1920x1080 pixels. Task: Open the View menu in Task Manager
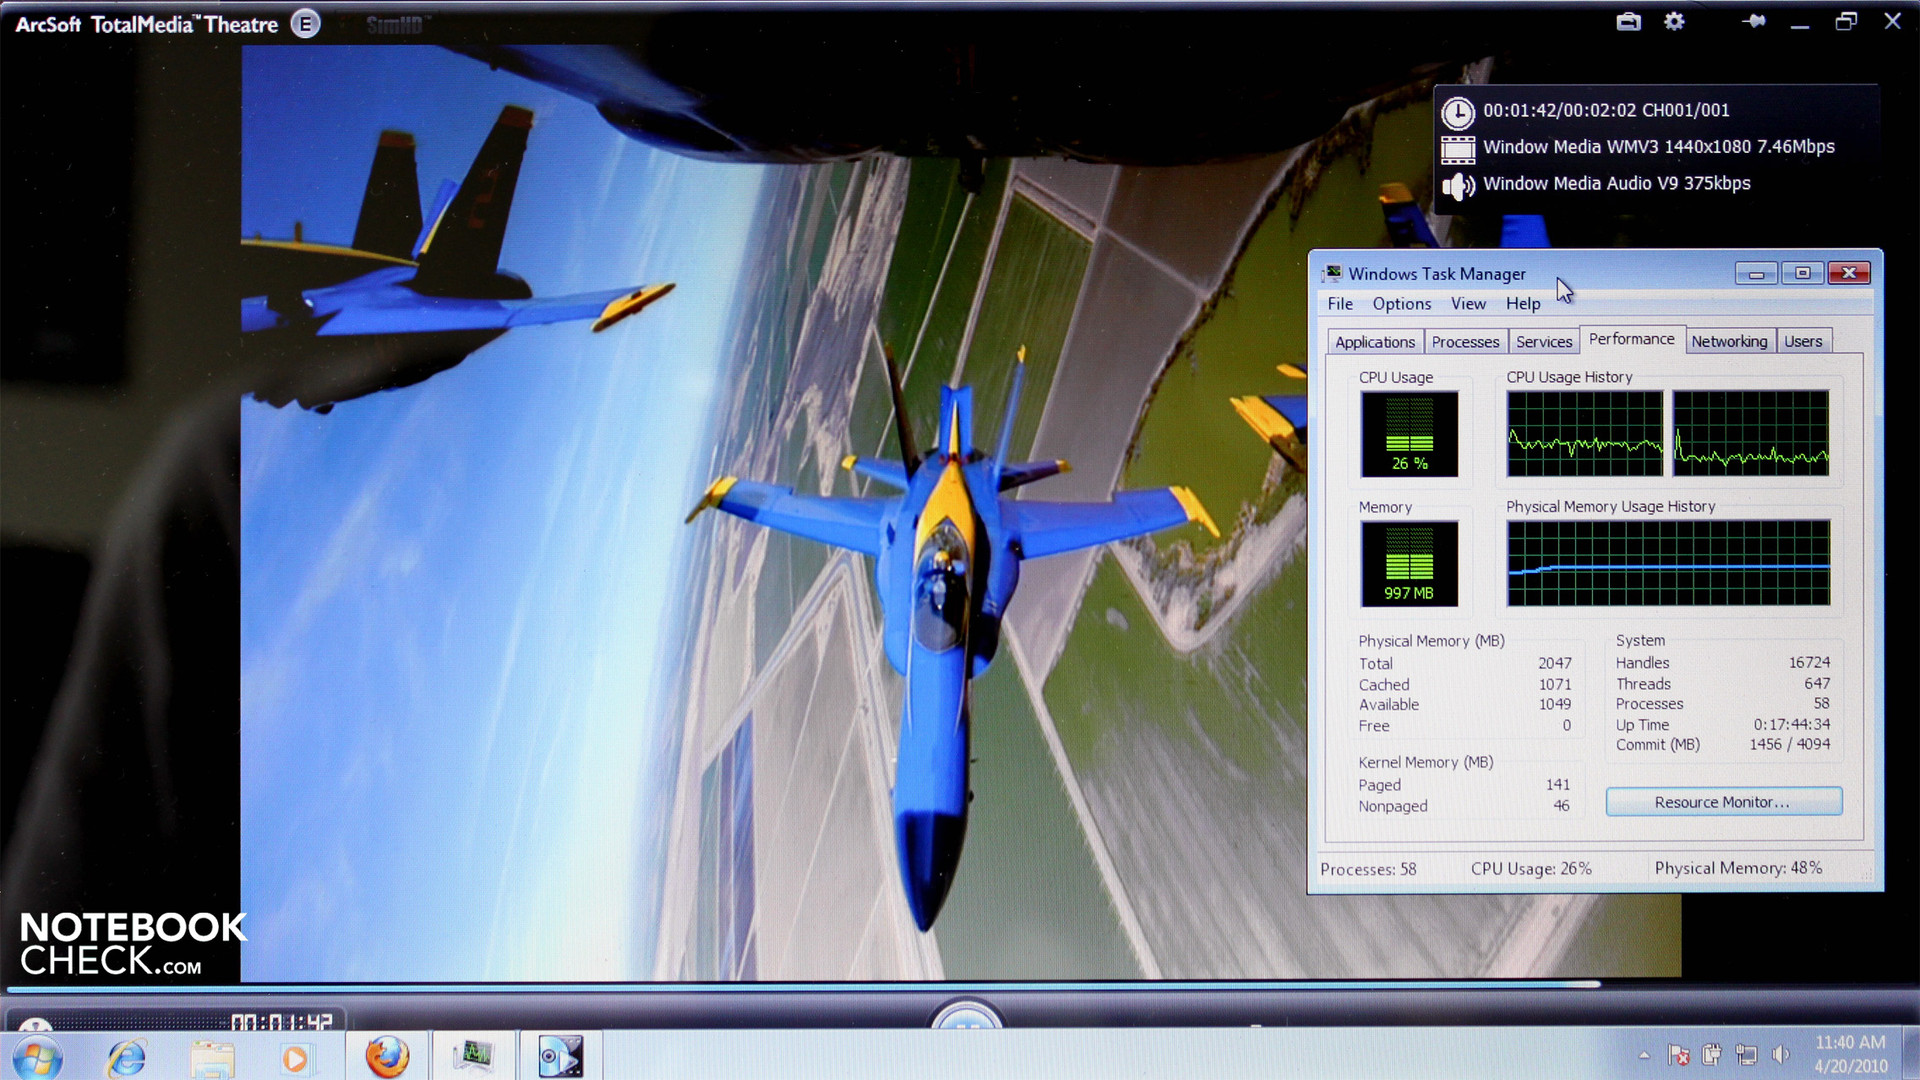(x=1467, y=304)
